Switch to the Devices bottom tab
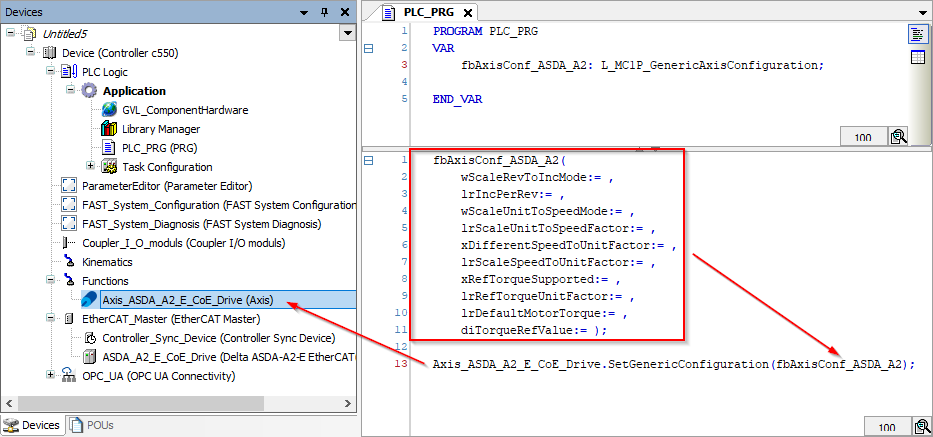933x437 pixels. click(x=32, y=425)
